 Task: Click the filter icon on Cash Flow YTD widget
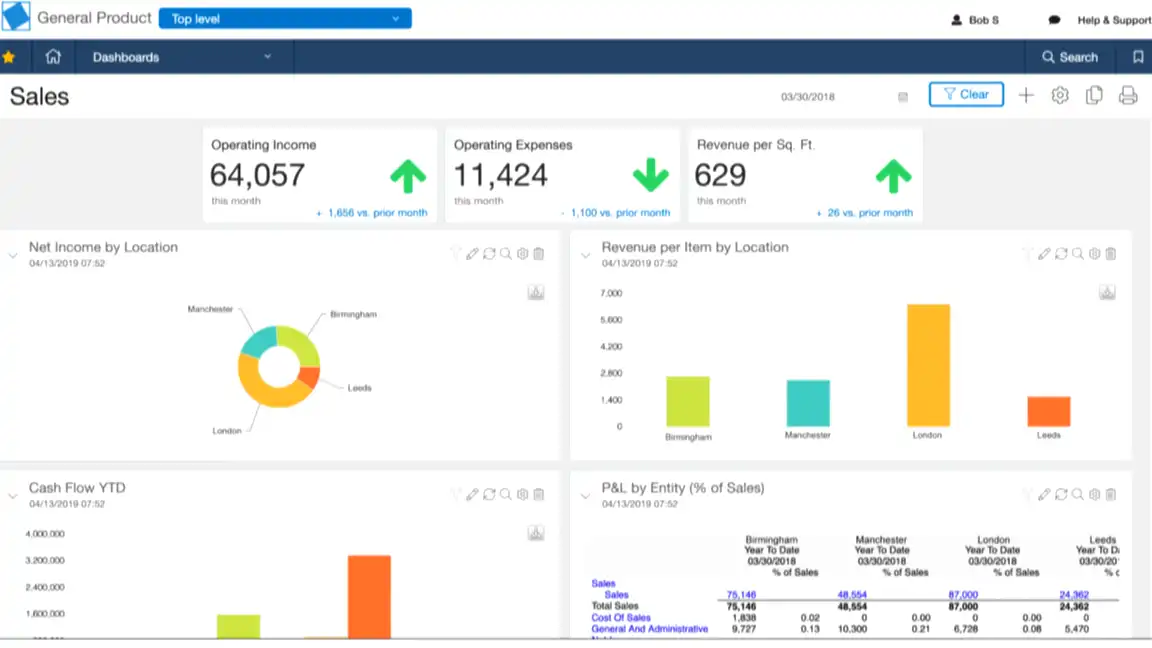point(455,493)
